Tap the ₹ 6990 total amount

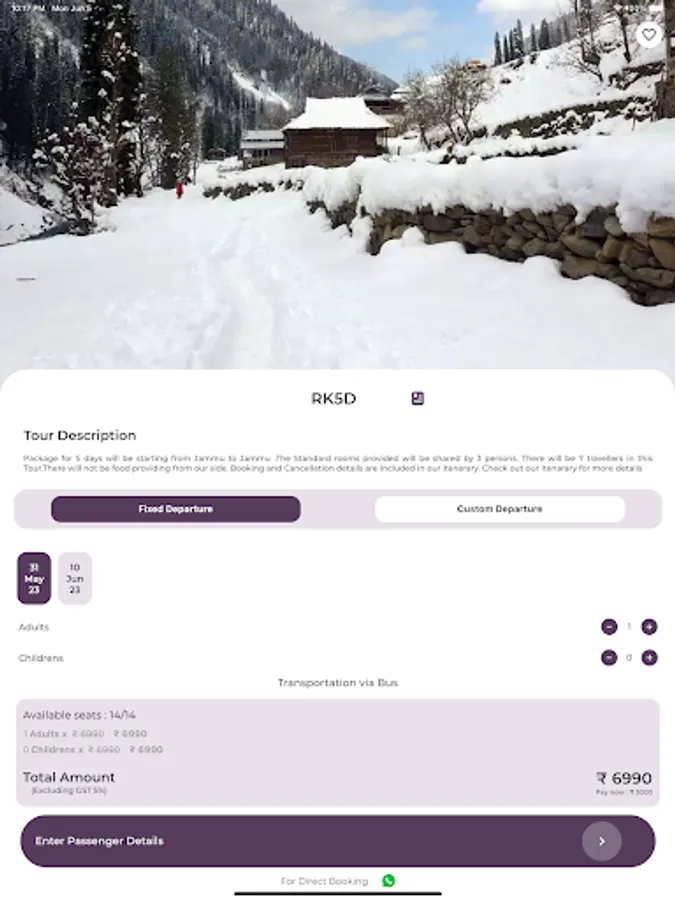coord(624,778)
